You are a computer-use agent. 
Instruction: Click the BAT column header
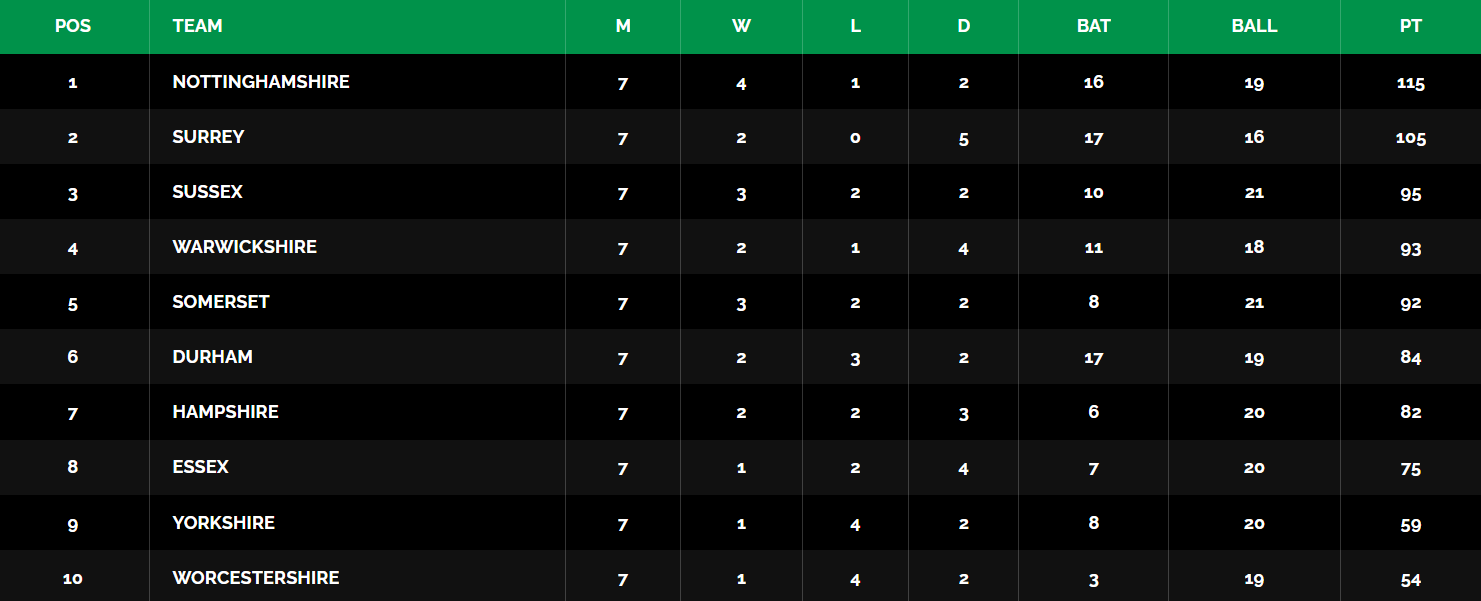(1093, 26)
